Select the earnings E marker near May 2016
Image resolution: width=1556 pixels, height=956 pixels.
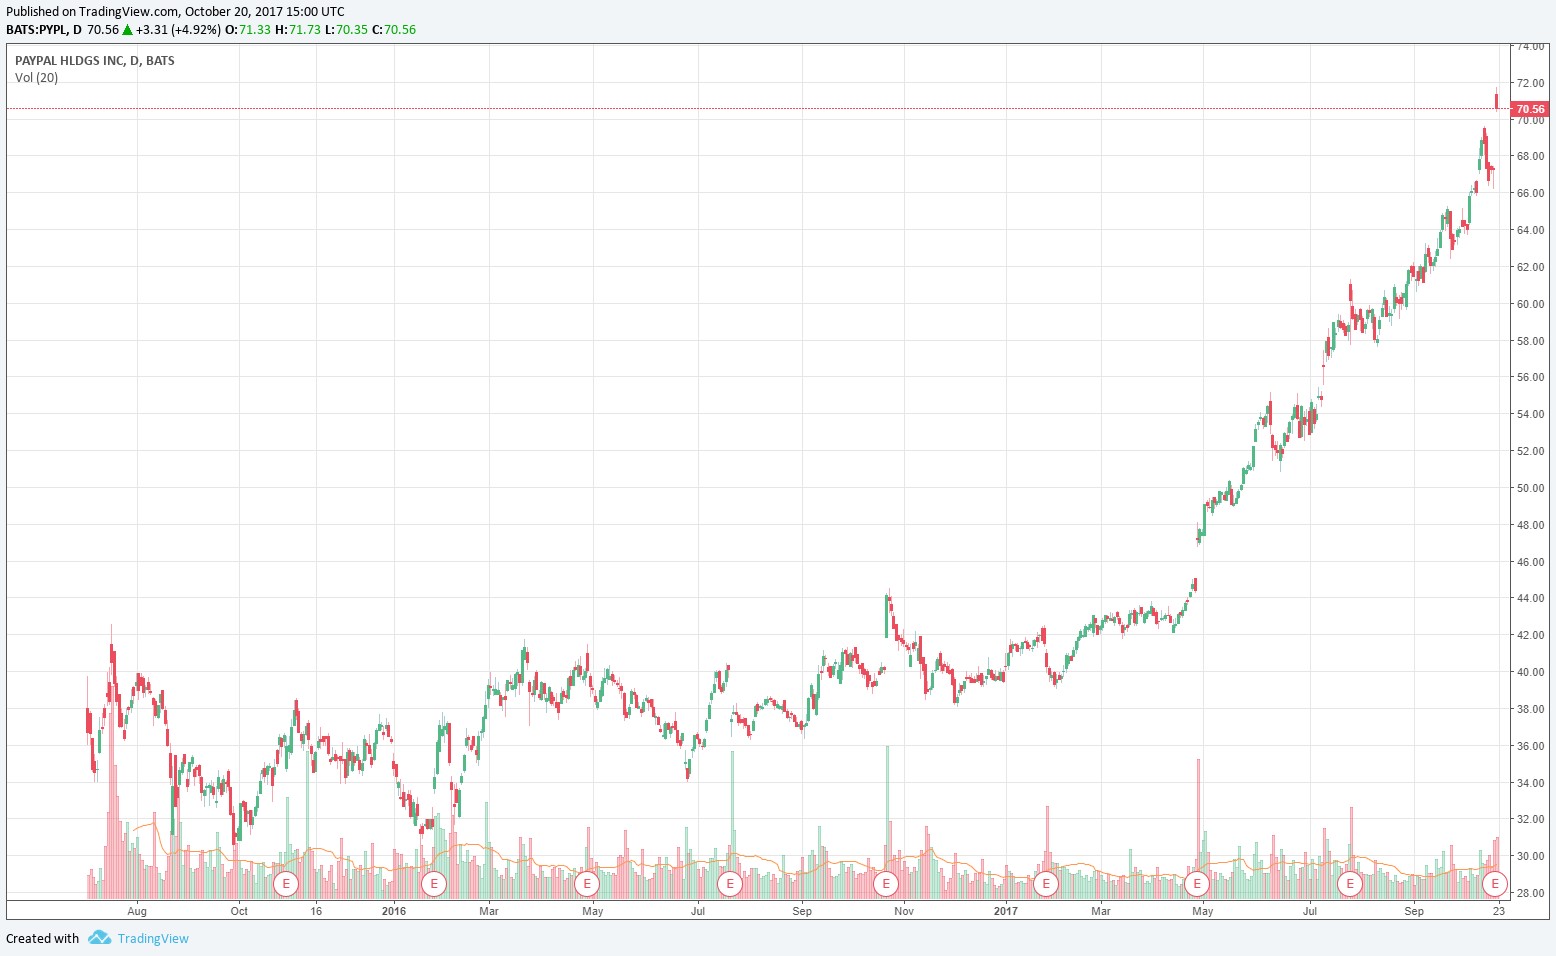pos(587,883)
